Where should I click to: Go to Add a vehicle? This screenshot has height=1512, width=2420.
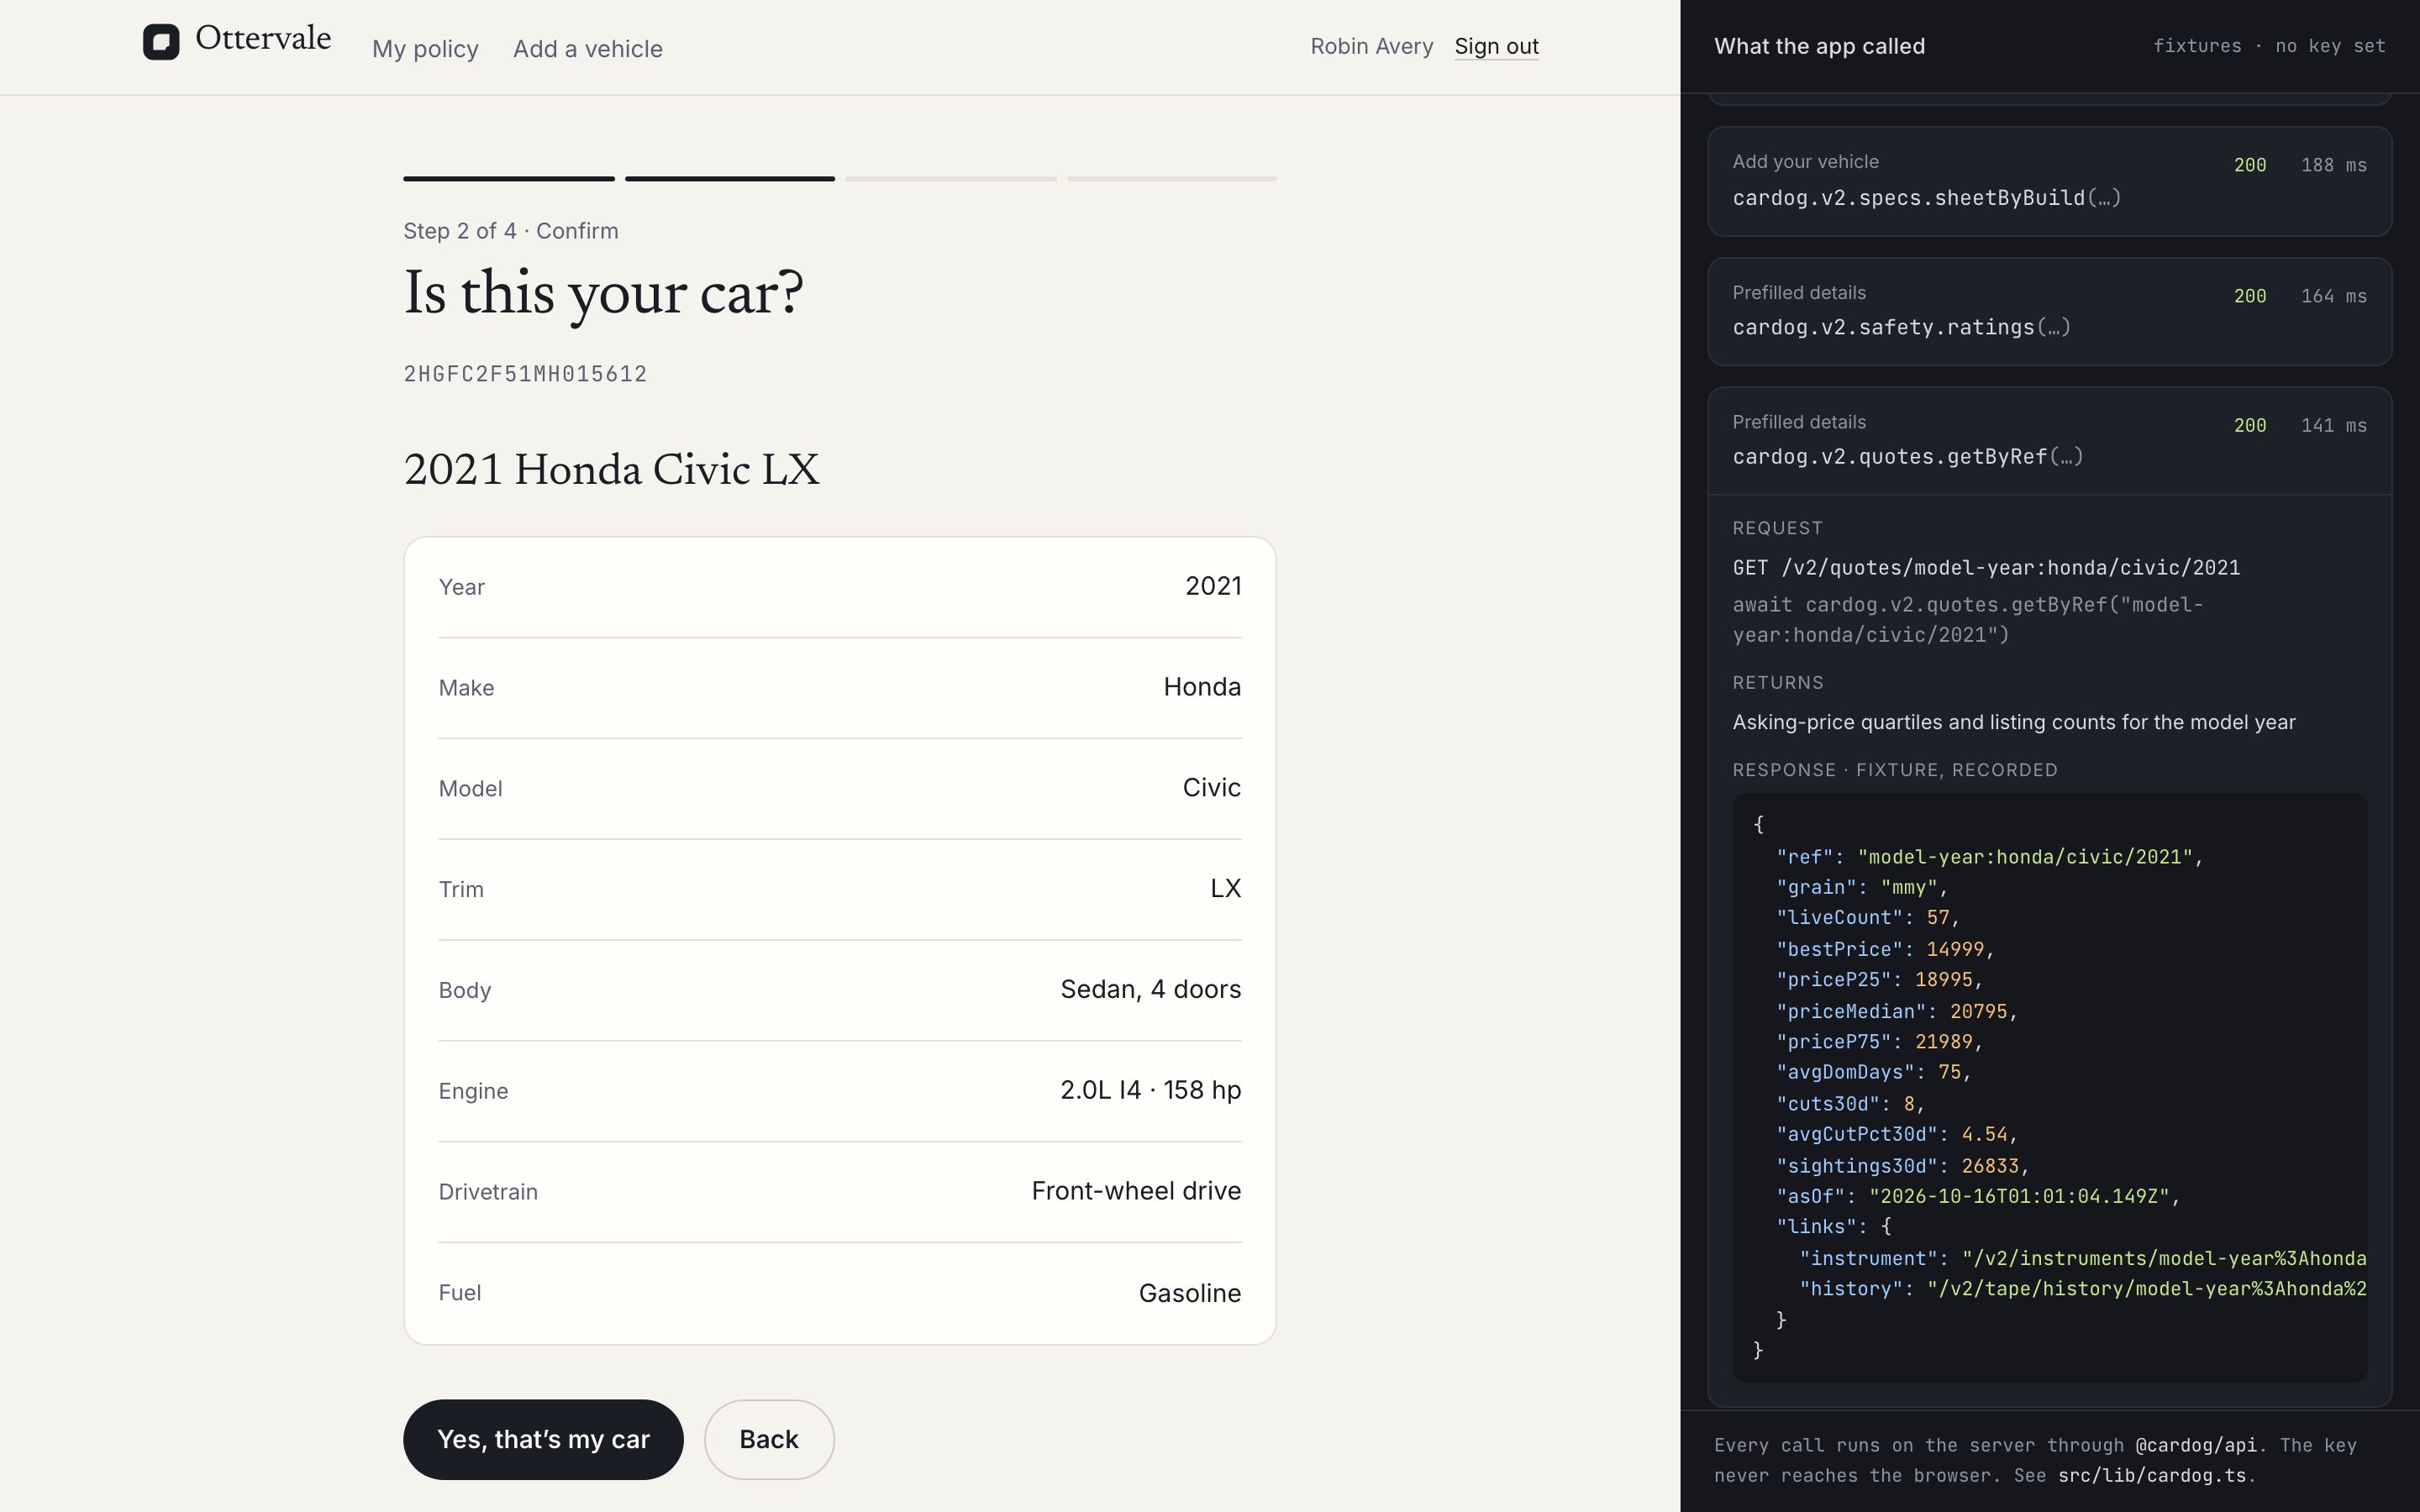click(x=588, y=49)
